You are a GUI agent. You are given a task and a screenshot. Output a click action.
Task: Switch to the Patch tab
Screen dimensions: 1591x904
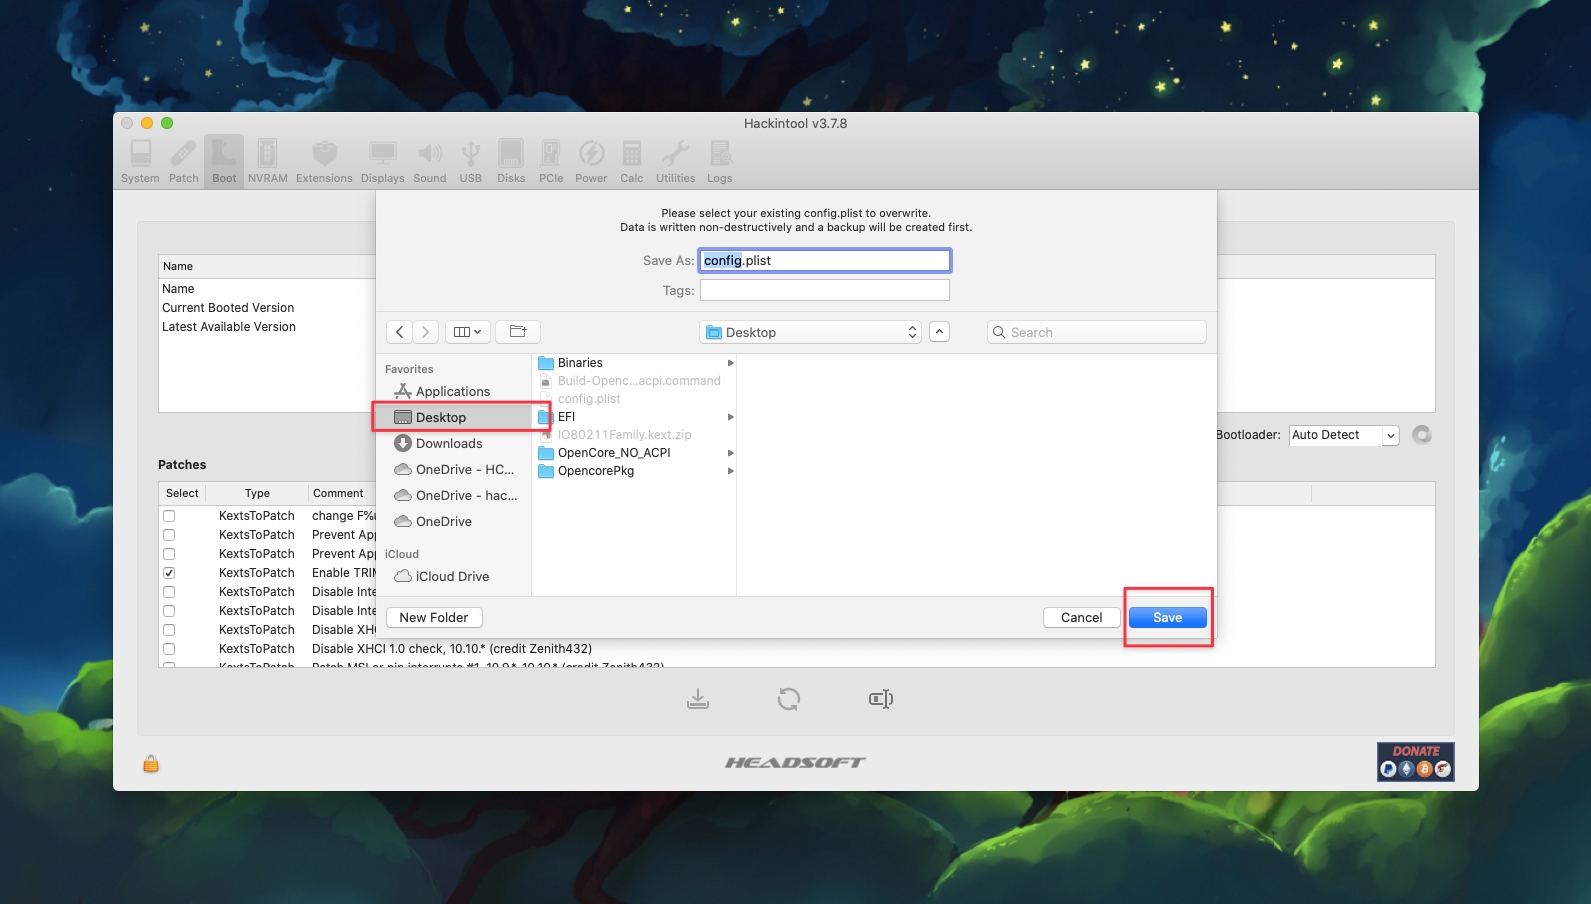tap(184, 162)
